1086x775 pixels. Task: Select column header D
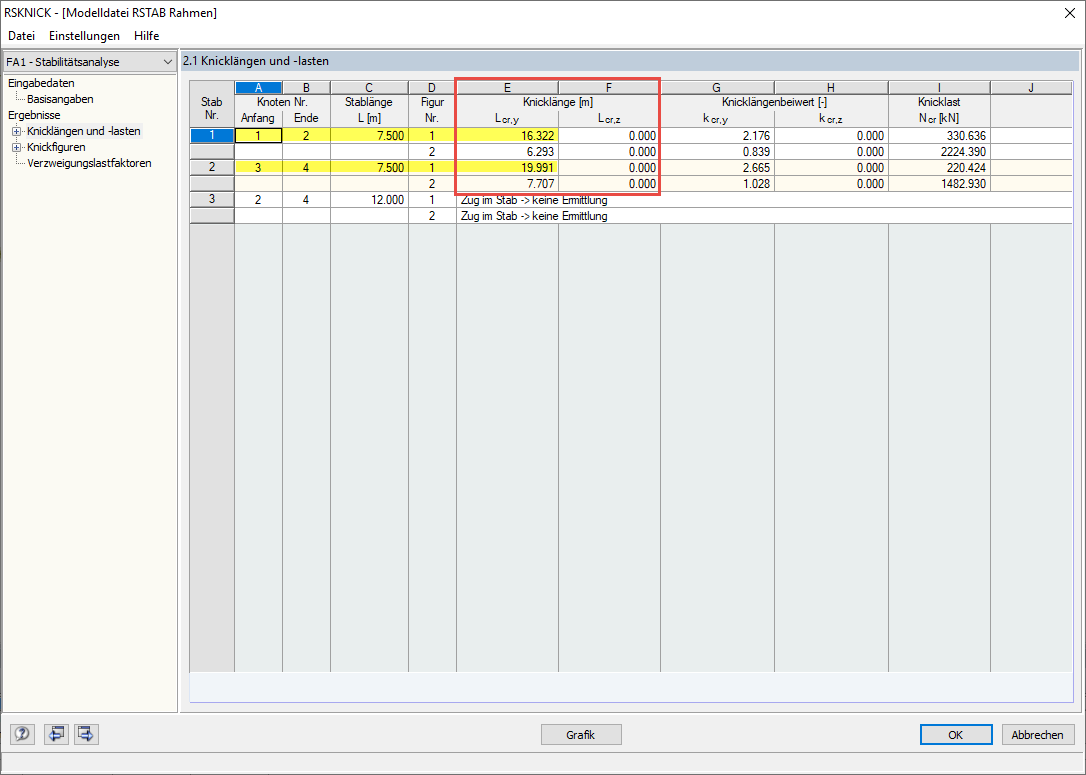[432, 87]
